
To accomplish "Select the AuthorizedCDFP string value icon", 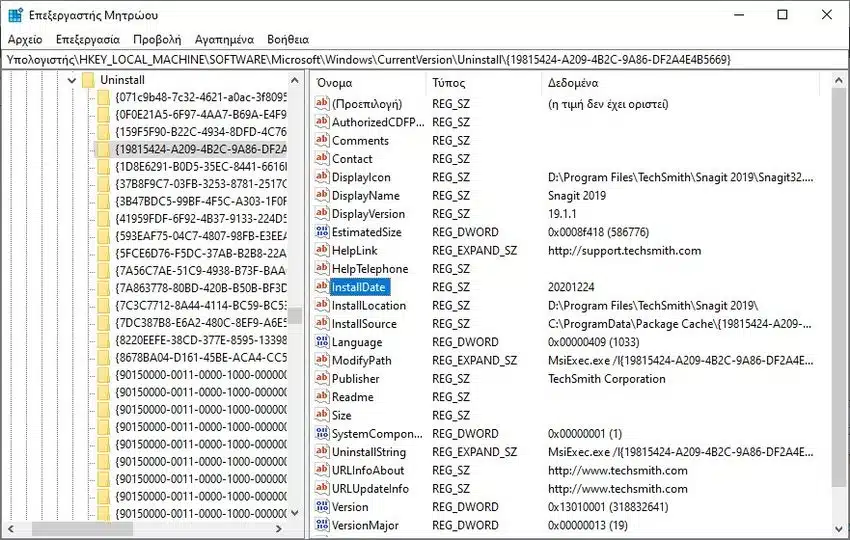I will (x=322, y=122).
